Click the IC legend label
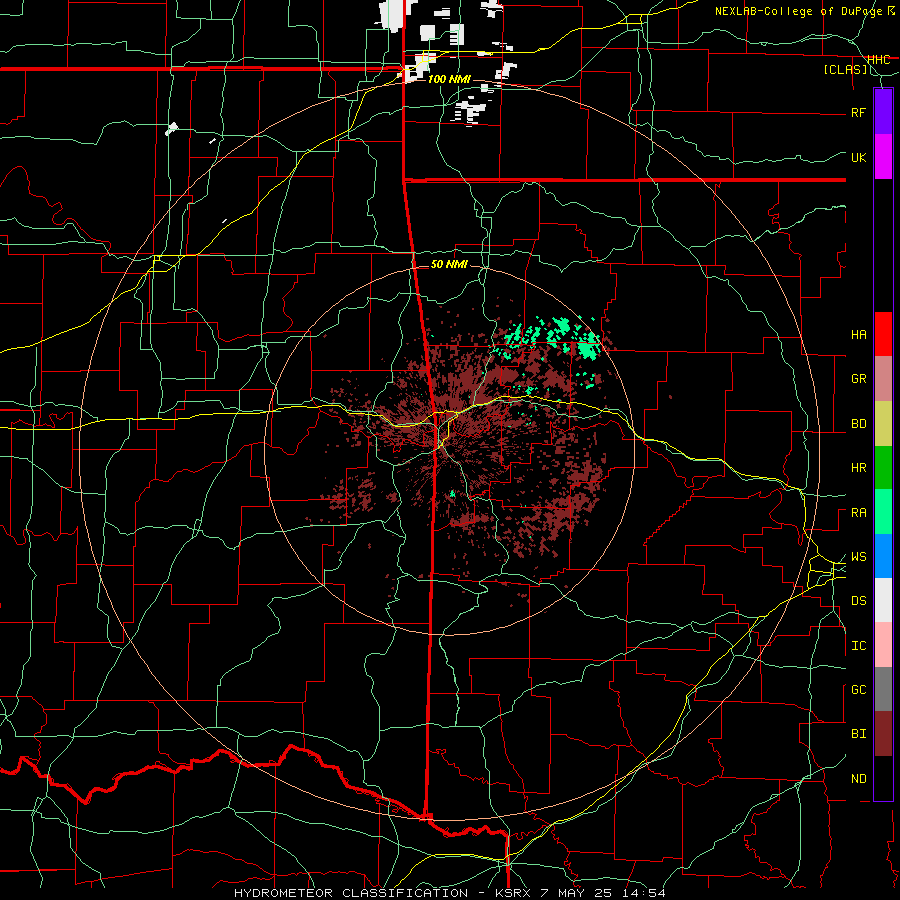Viewport: 900px width, 900px height. tap(858, 646)
